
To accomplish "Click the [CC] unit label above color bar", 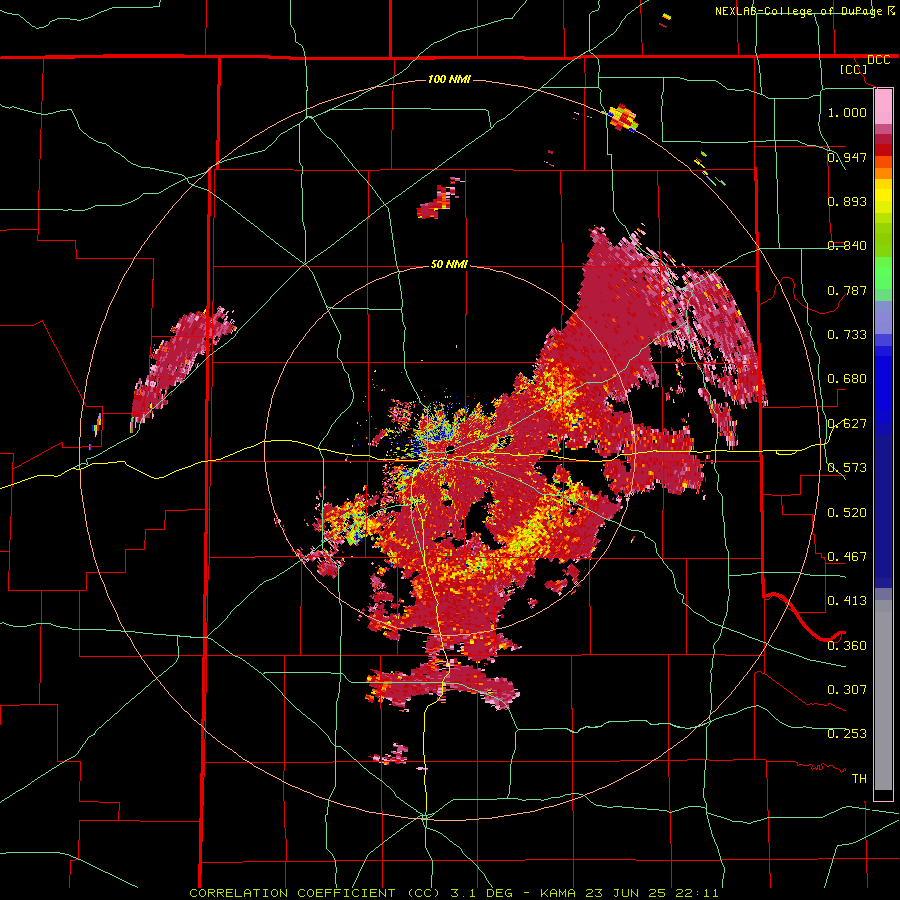I will coord(854,69).
